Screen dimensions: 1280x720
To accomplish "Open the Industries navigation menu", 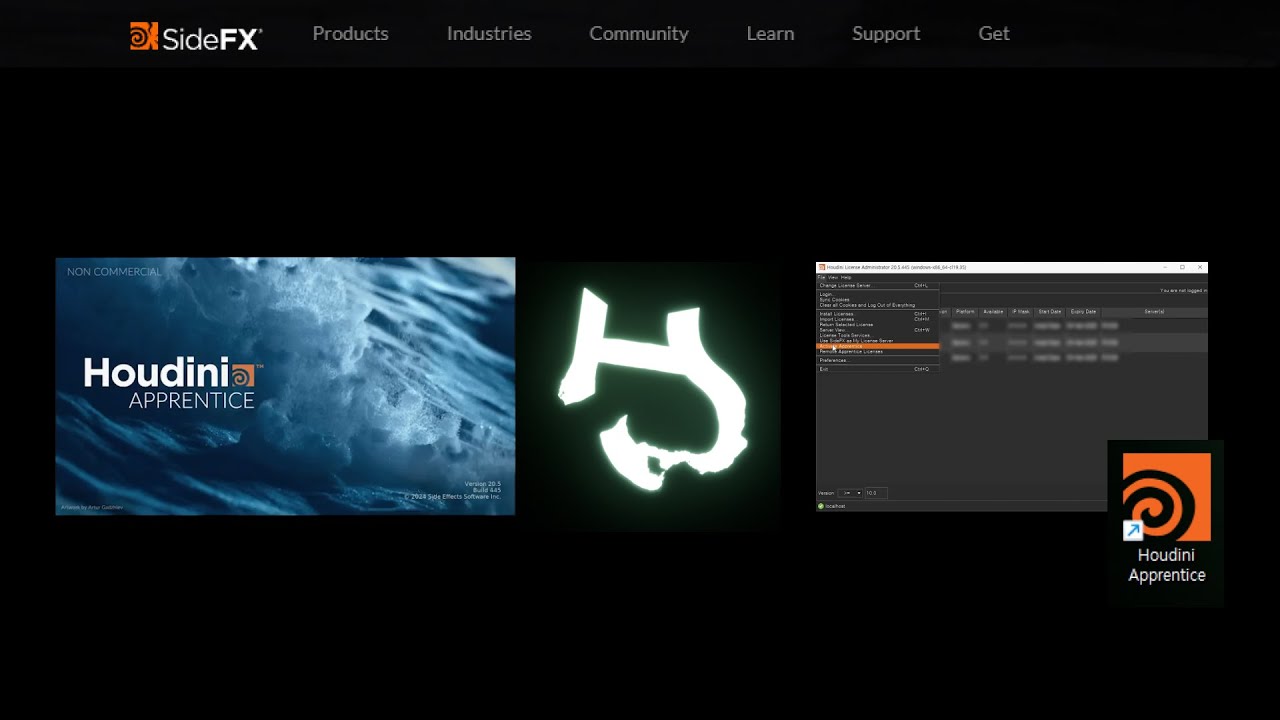I will click(489, 33).
